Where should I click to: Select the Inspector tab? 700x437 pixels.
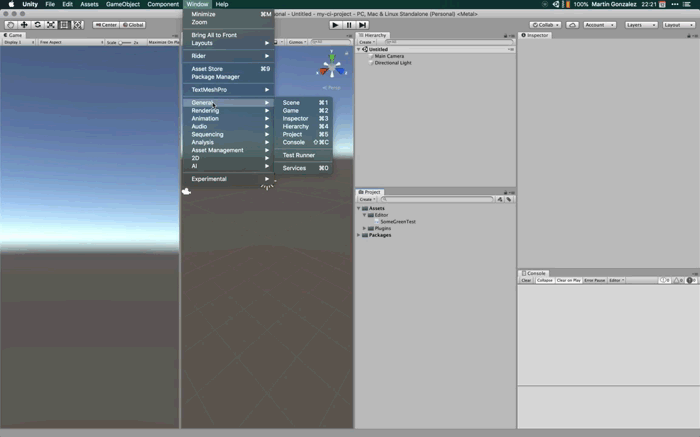[x=535, y=35]
